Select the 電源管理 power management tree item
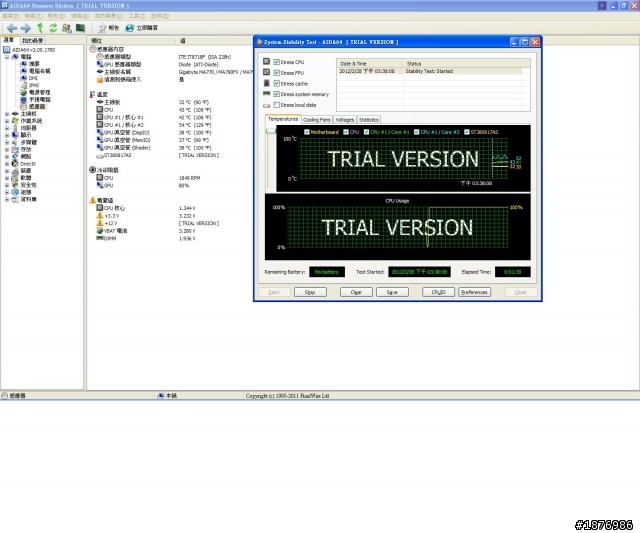Screen dimensions: 640x533 tap(39, 92)
